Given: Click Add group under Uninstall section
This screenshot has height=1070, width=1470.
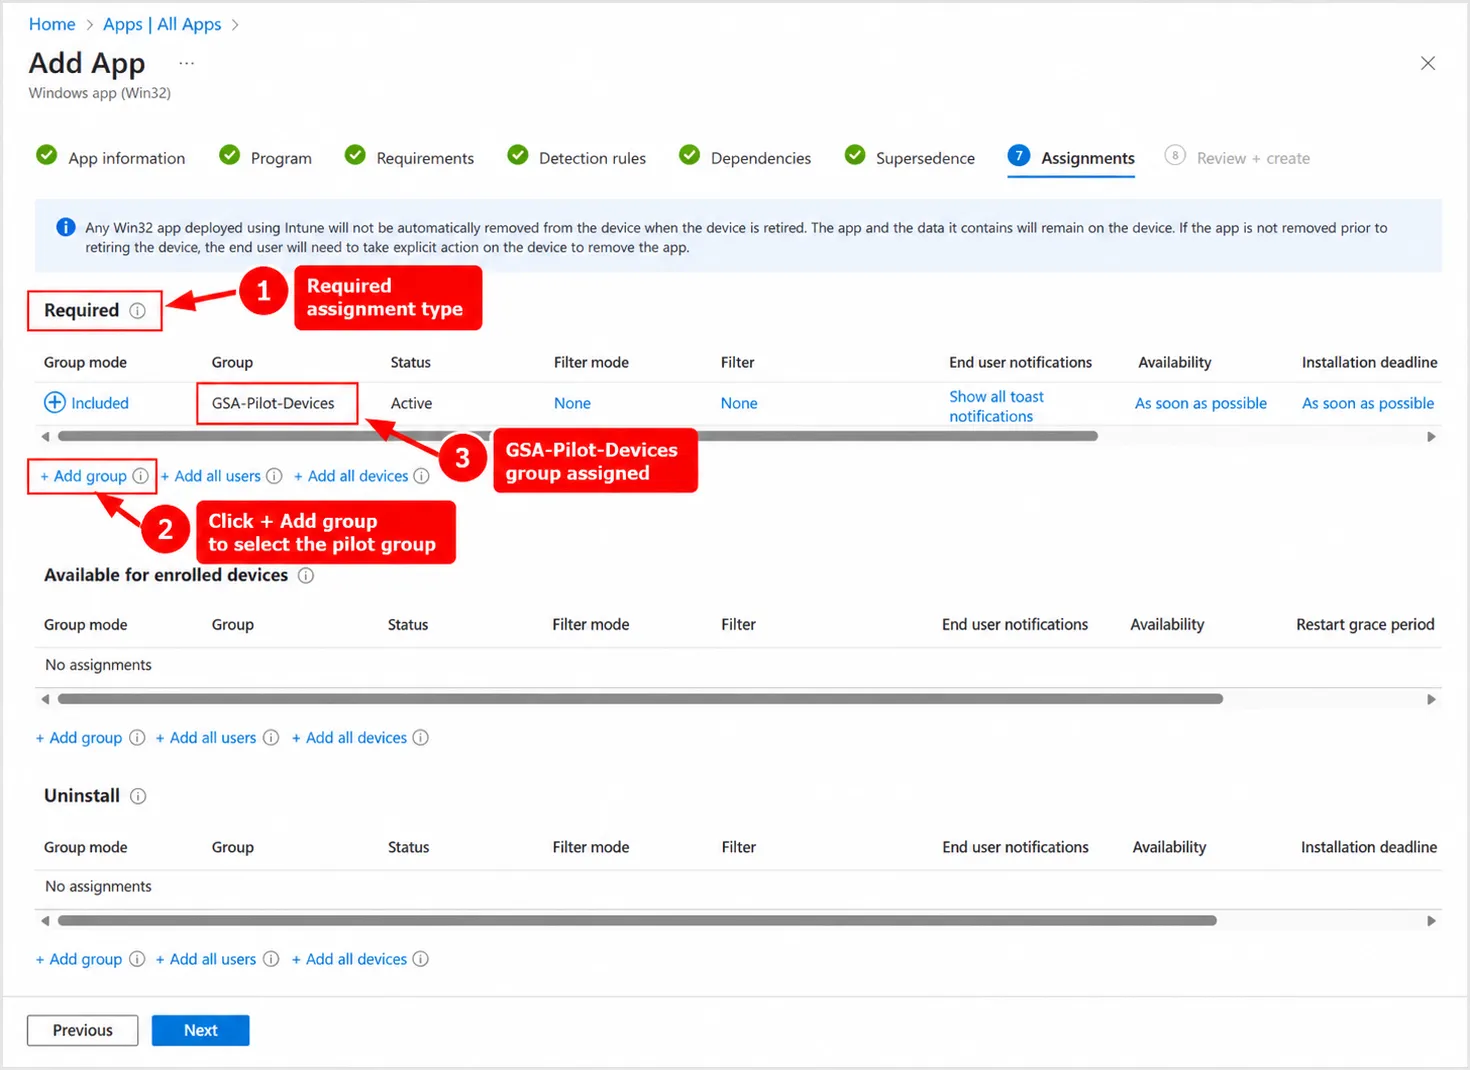Looking at the screenshot, I should click(79, 959).
